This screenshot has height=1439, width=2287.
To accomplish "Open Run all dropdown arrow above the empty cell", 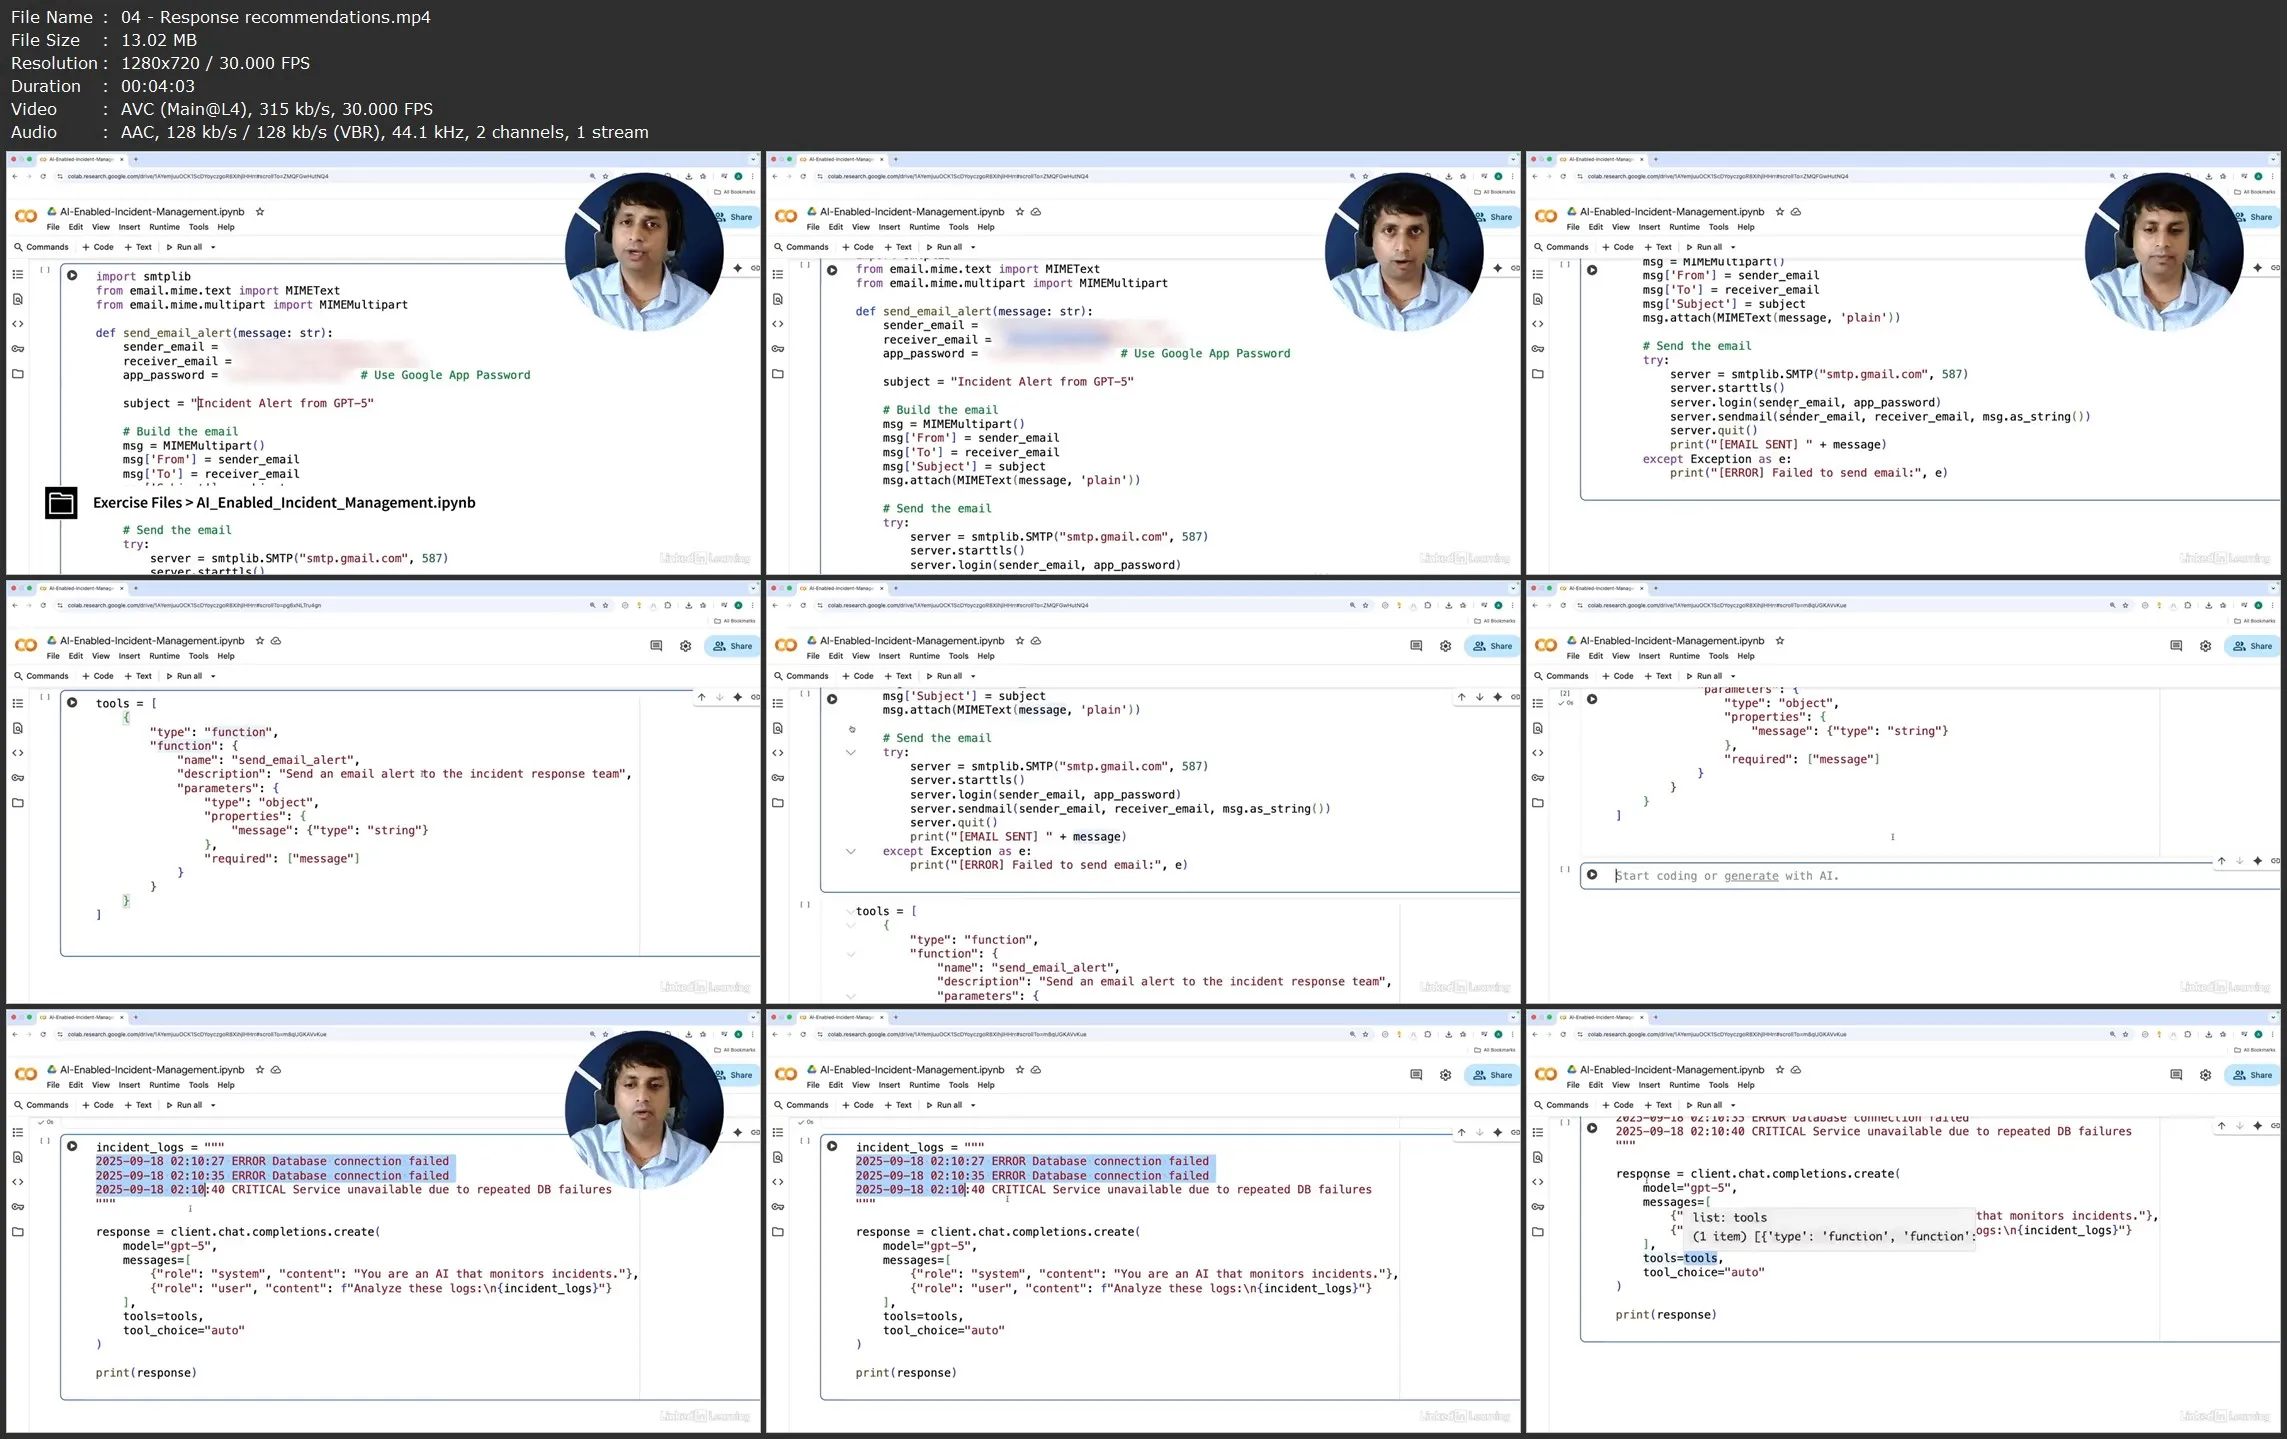I will (x=1733, y=677).
